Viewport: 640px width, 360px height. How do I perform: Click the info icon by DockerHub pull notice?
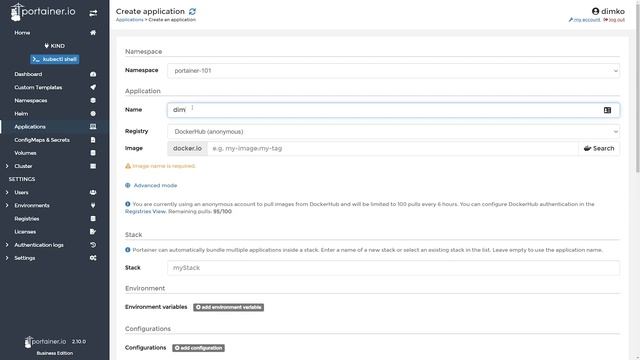128,204
